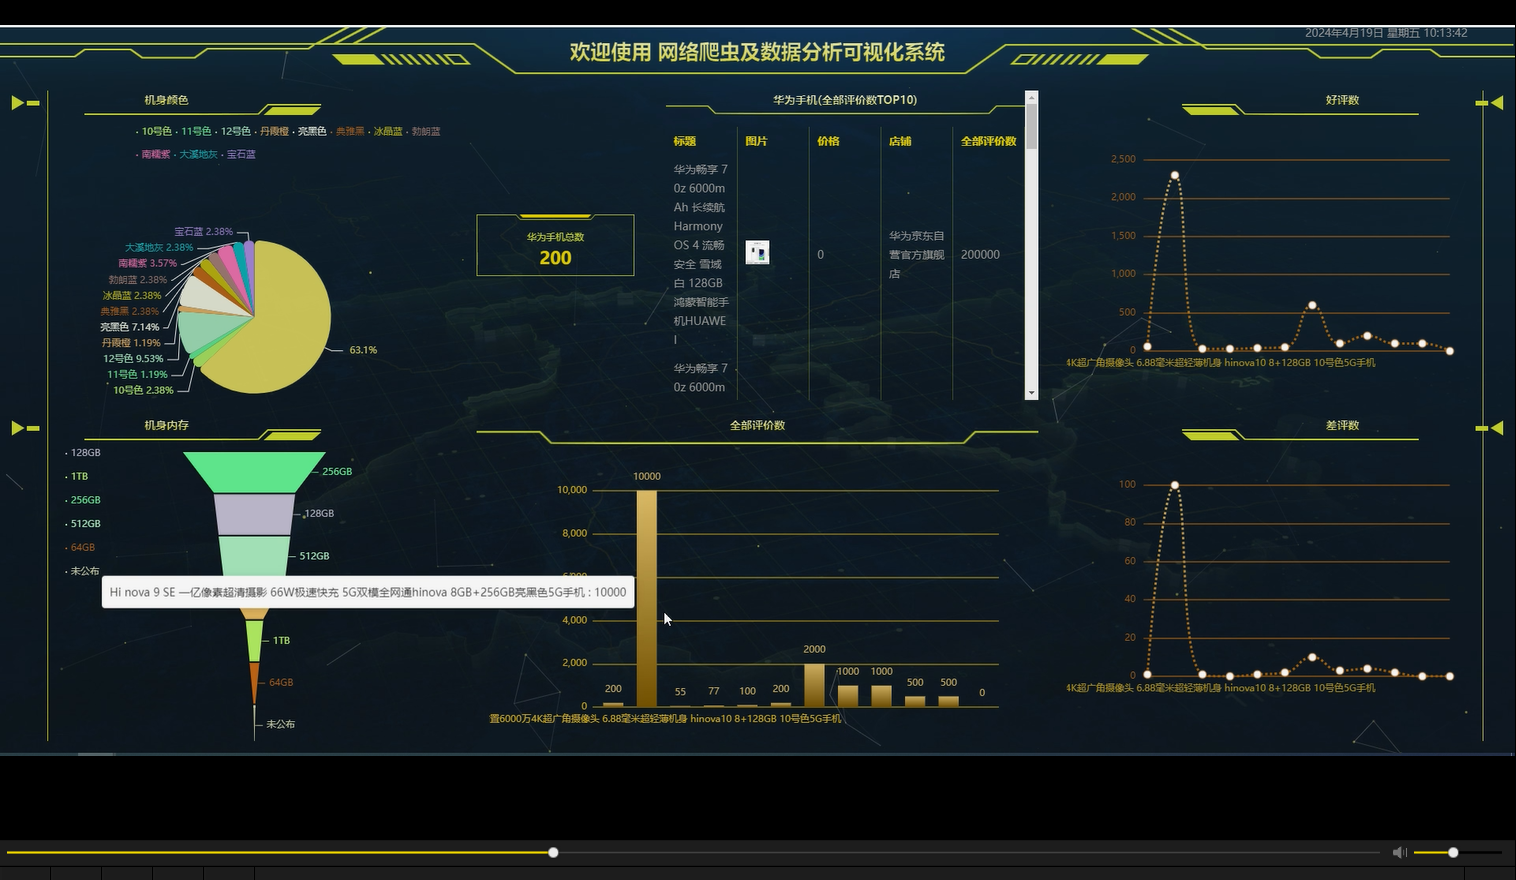Click the orange 64GB funnel segment
The width and height of the screenshot is (1516, 880).
click(x=254, y=680)
